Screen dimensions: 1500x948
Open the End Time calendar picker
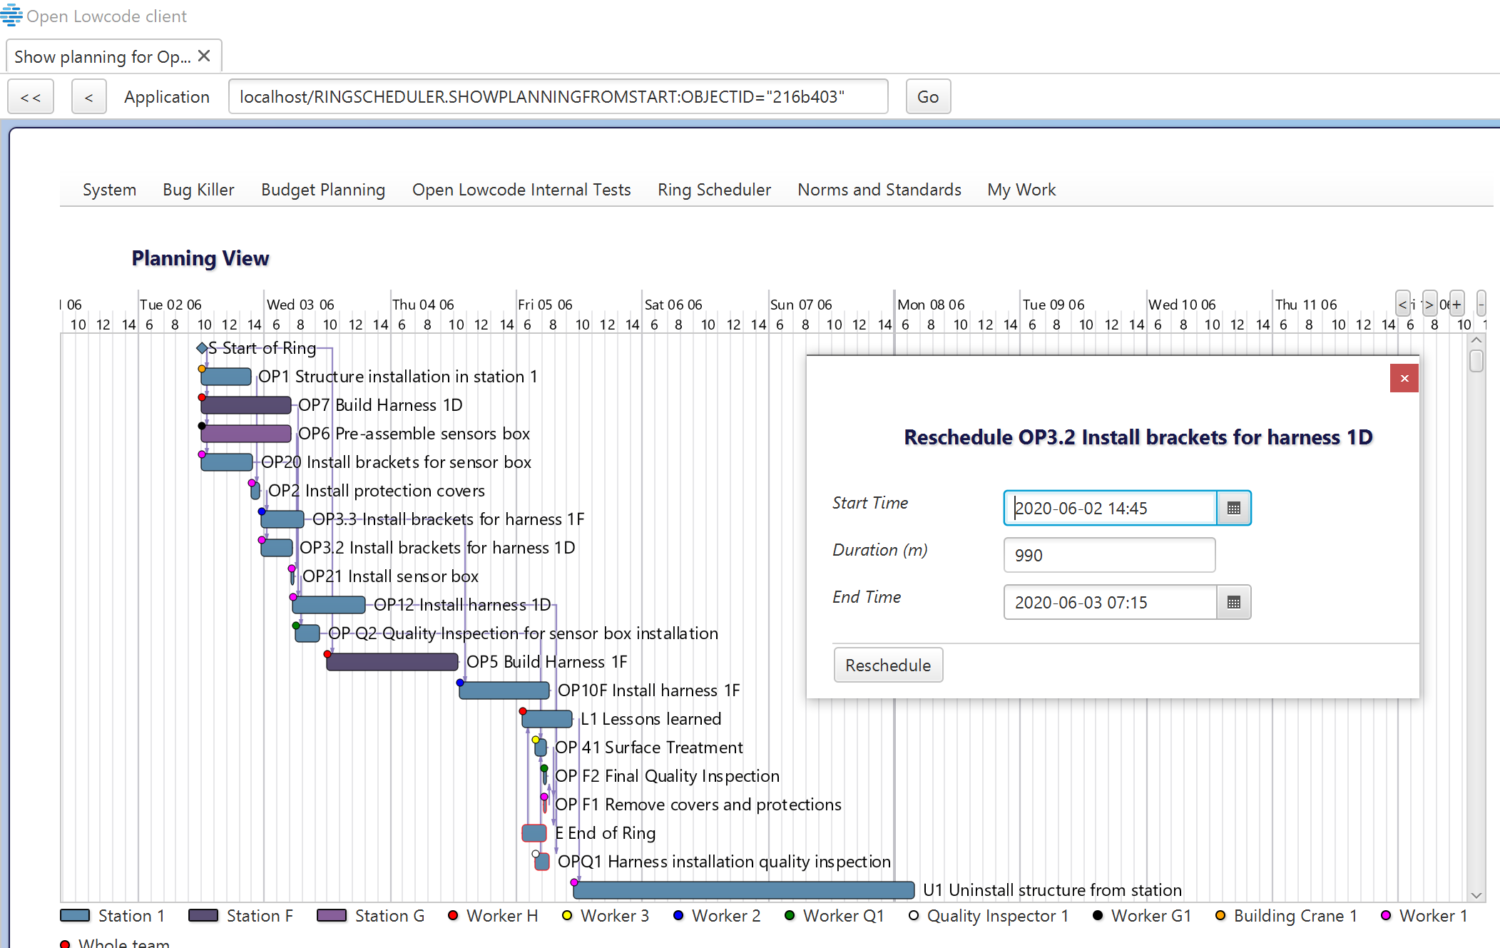pyautogui.click(x=1234, y=602)
